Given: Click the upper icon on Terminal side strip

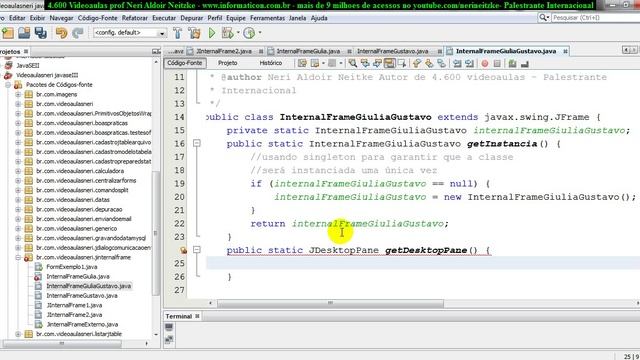Looking at the screenshot, I should [169, 327].
